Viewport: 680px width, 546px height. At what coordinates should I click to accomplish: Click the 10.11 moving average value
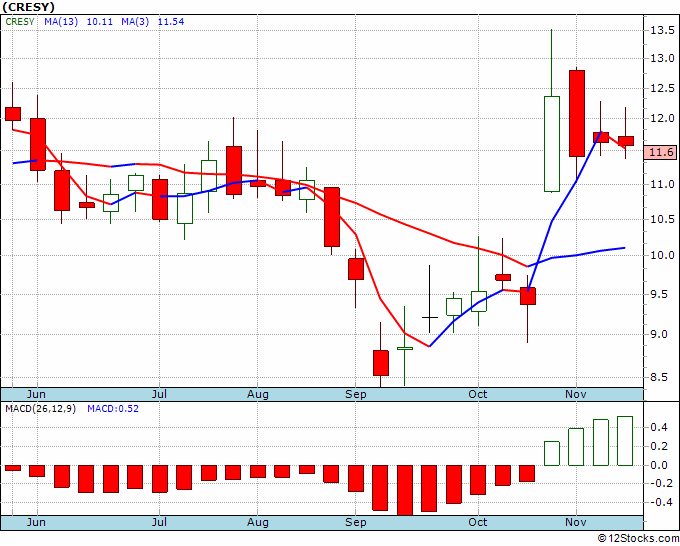coord(100,21)
